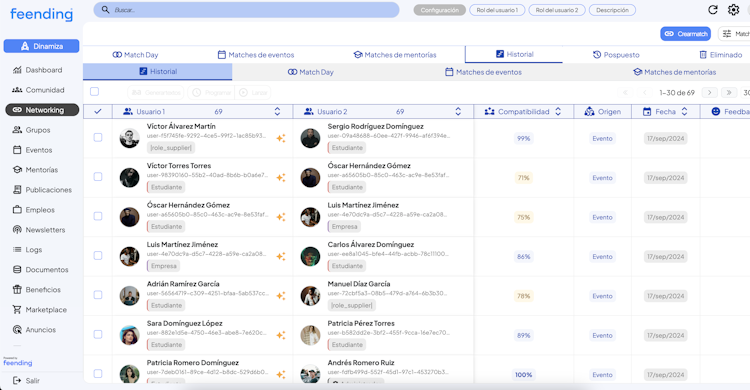This screenshot has height=390, width=750.
Task: Select Networking in the sidebar
Action: click(42, 110)
